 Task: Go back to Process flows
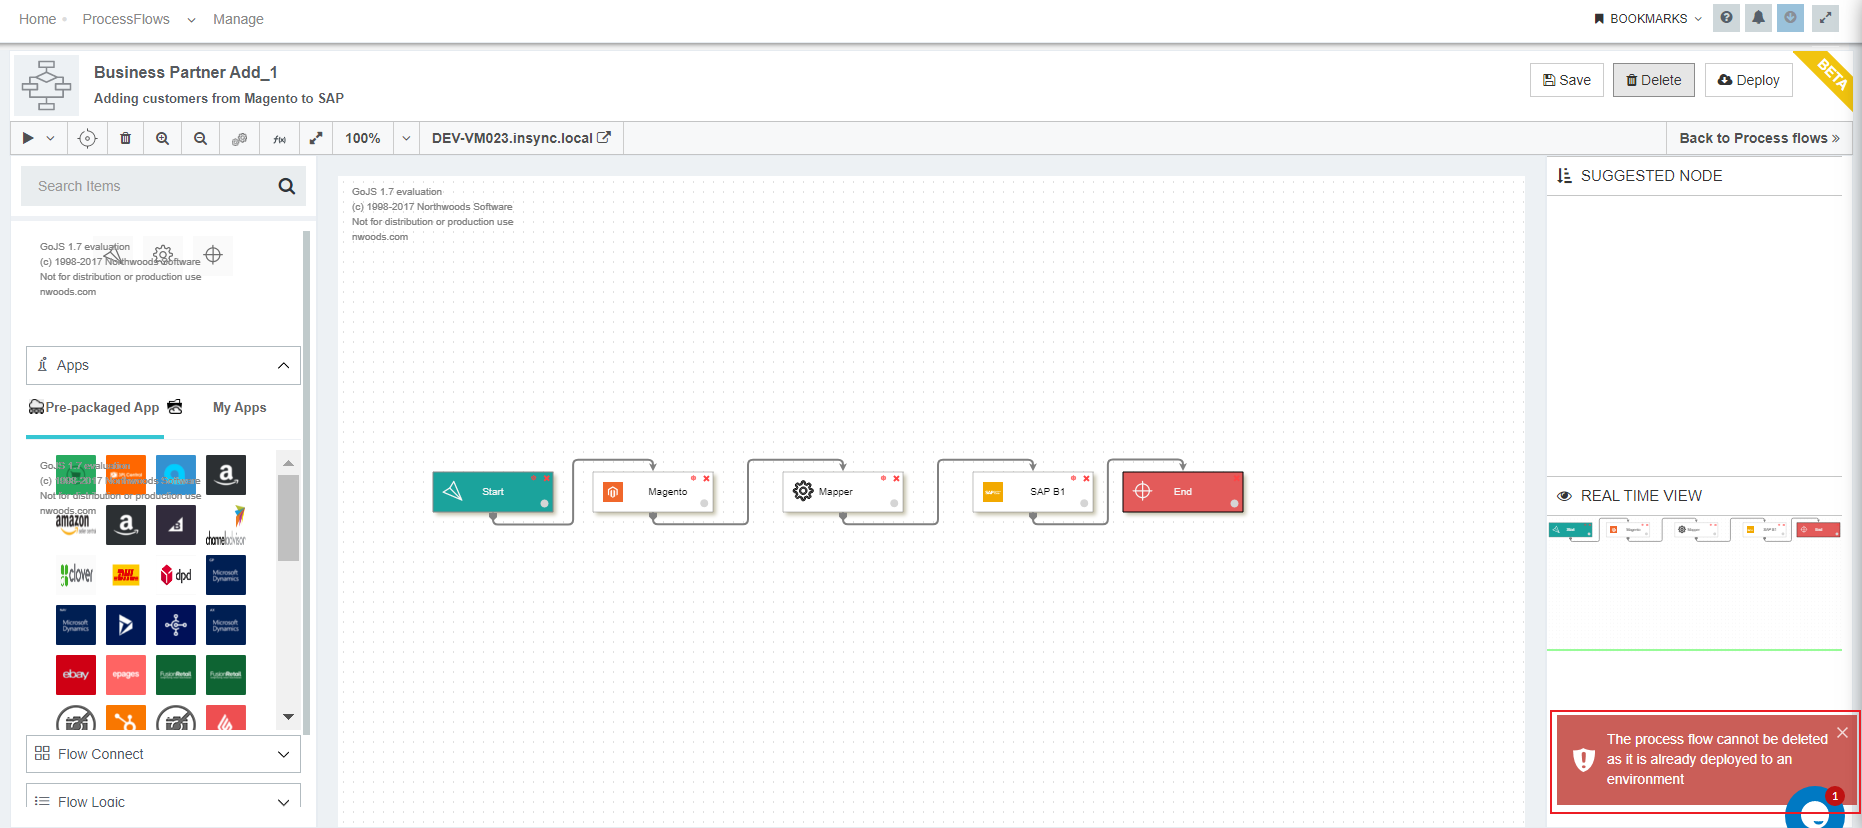pos(1758,138)
